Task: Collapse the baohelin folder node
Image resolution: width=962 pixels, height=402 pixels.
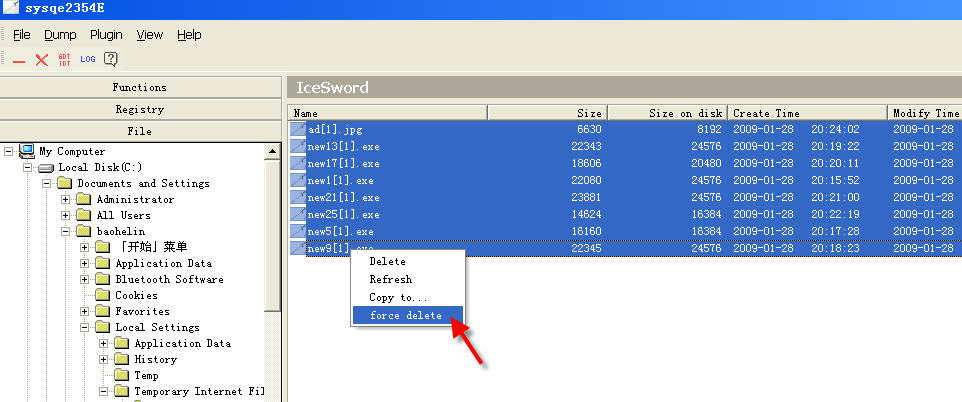Action: (66, 231)
